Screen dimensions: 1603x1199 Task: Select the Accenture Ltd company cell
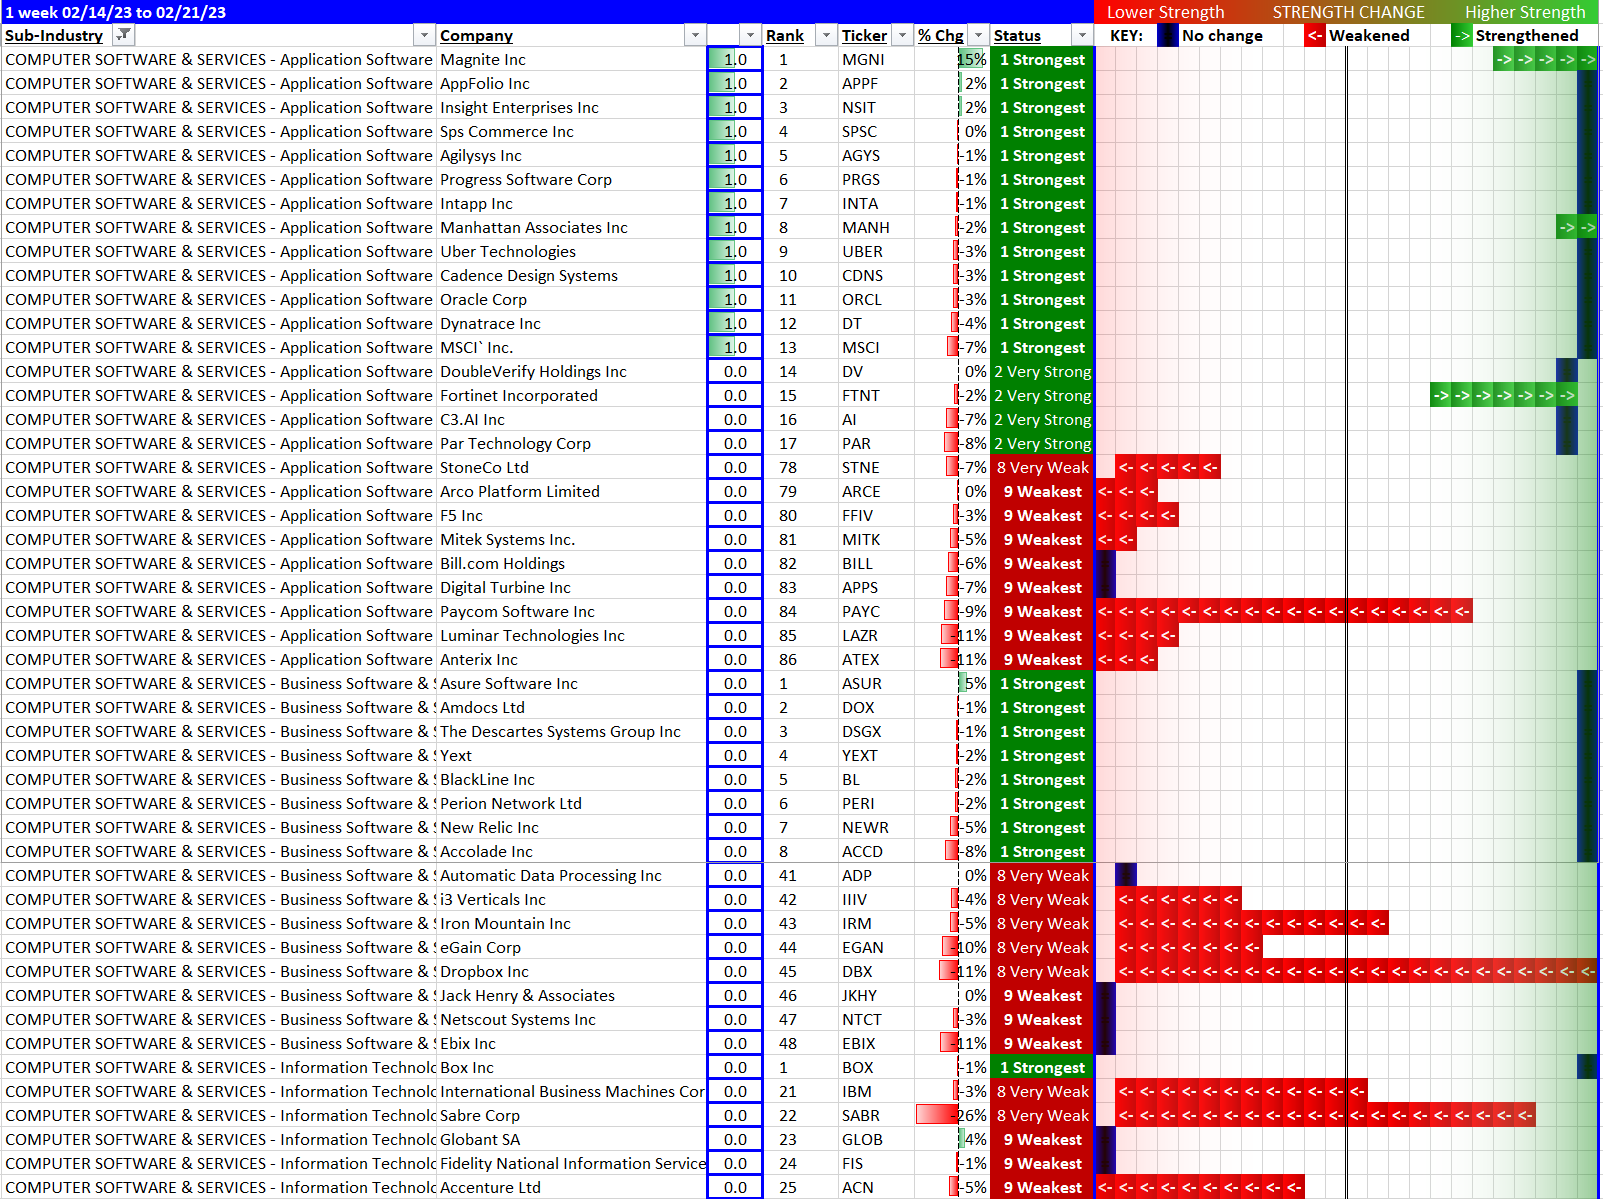pyautogui.click(x=572, y=1188)
